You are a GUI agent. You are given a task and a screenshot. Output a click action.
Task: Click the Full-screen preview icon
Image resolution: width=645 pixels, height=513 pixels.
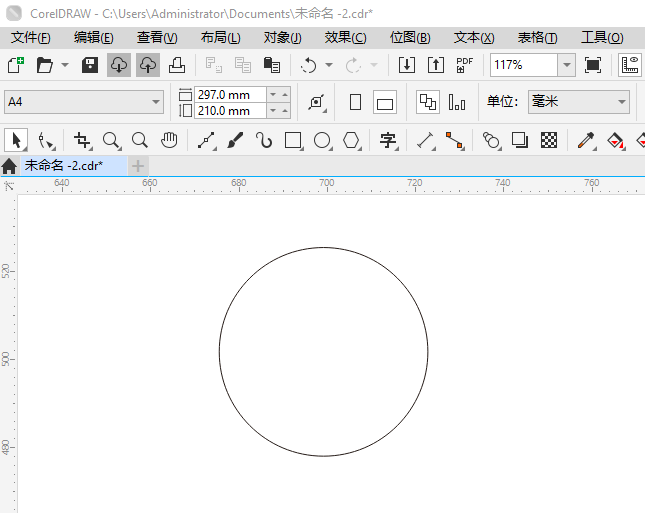pyautogui.click(x=592, y=65)
